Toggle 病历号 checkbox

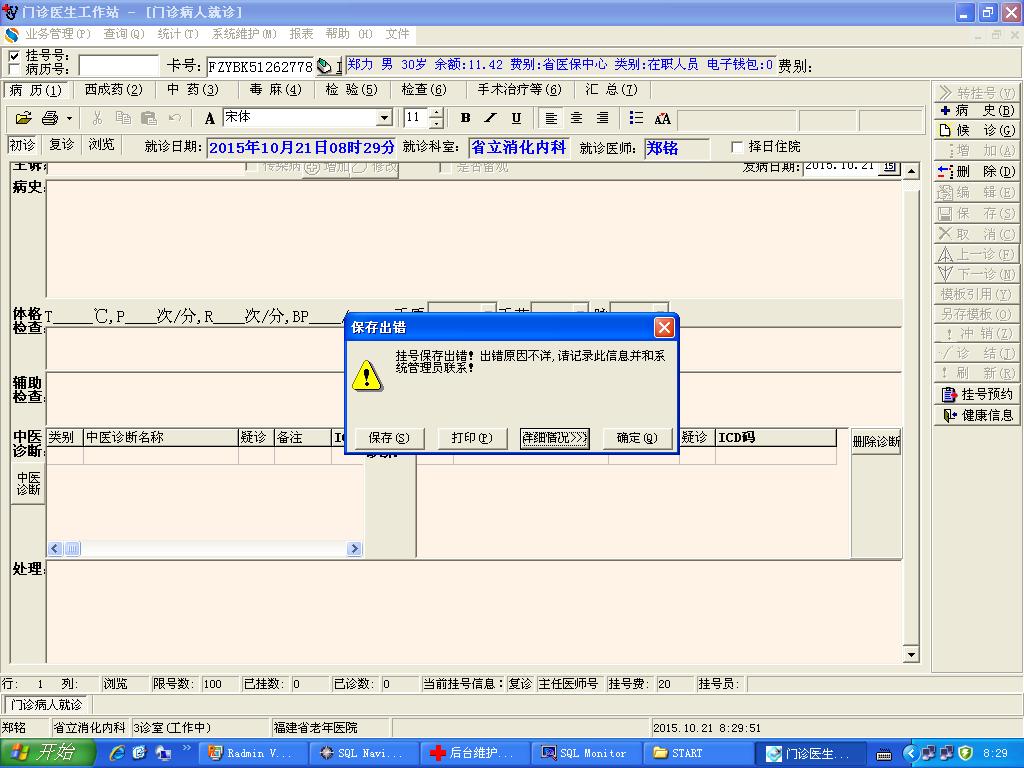point(14,69)
